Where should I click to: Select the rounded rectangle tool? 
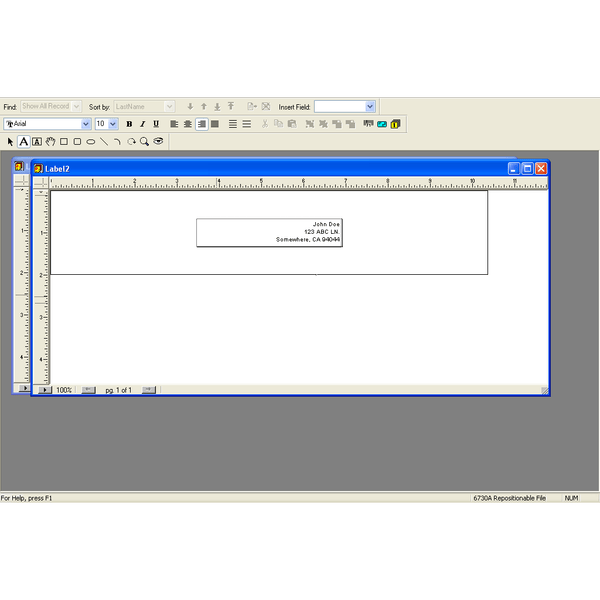click(x=77, y=142)
